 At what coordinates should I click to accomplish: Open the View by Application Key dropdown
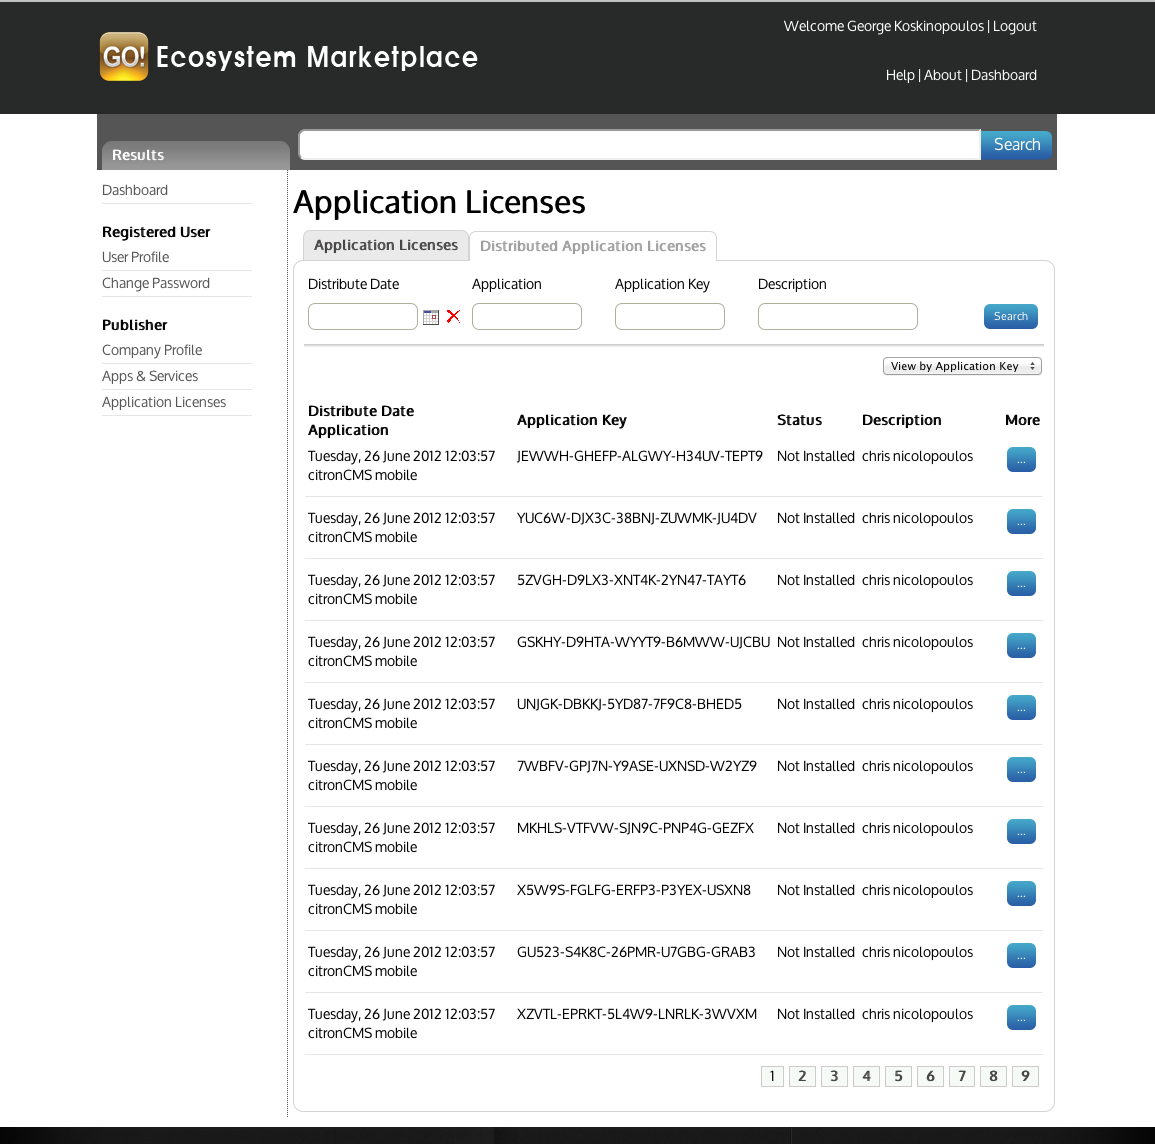(962, 366)
